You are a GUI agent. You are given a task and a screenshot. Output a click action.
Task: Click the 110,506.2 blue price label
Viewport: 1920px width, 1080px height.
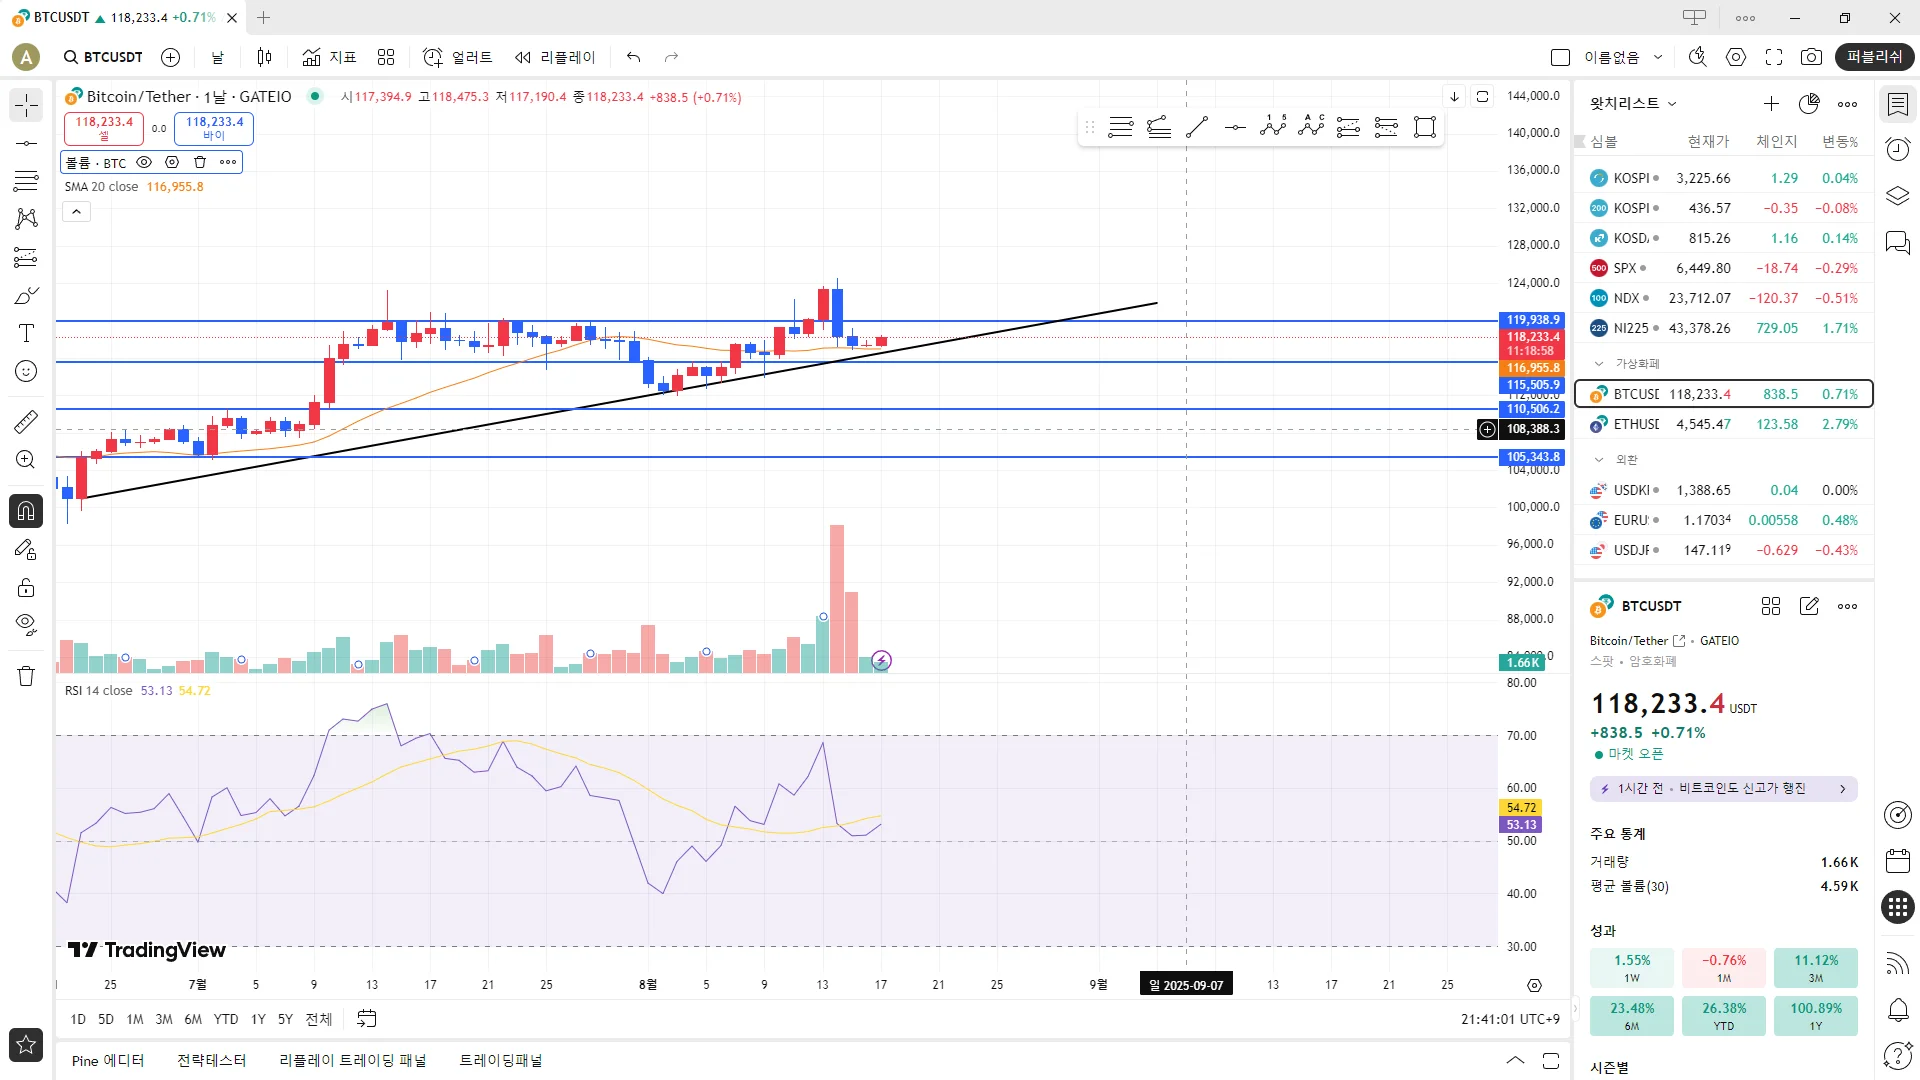coord(1533,409)
